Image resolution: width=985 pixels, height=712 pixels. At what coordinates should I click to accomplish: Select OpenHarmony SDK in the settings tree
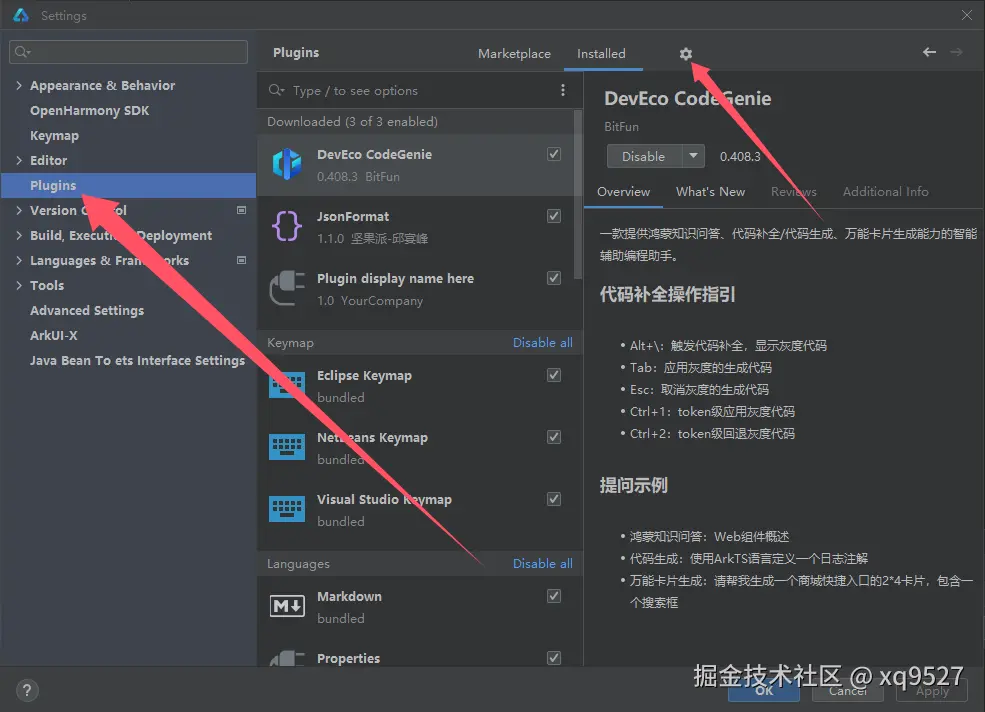click(x=89, y=111)
